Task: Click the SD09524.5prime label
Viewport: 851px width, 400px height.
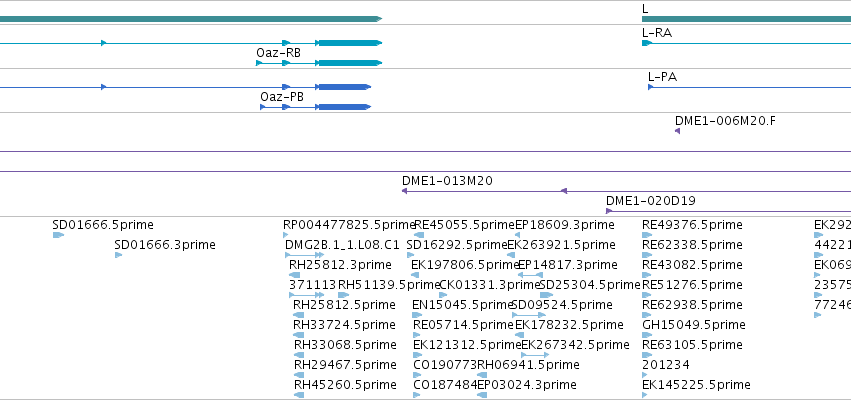Action: 562,305
